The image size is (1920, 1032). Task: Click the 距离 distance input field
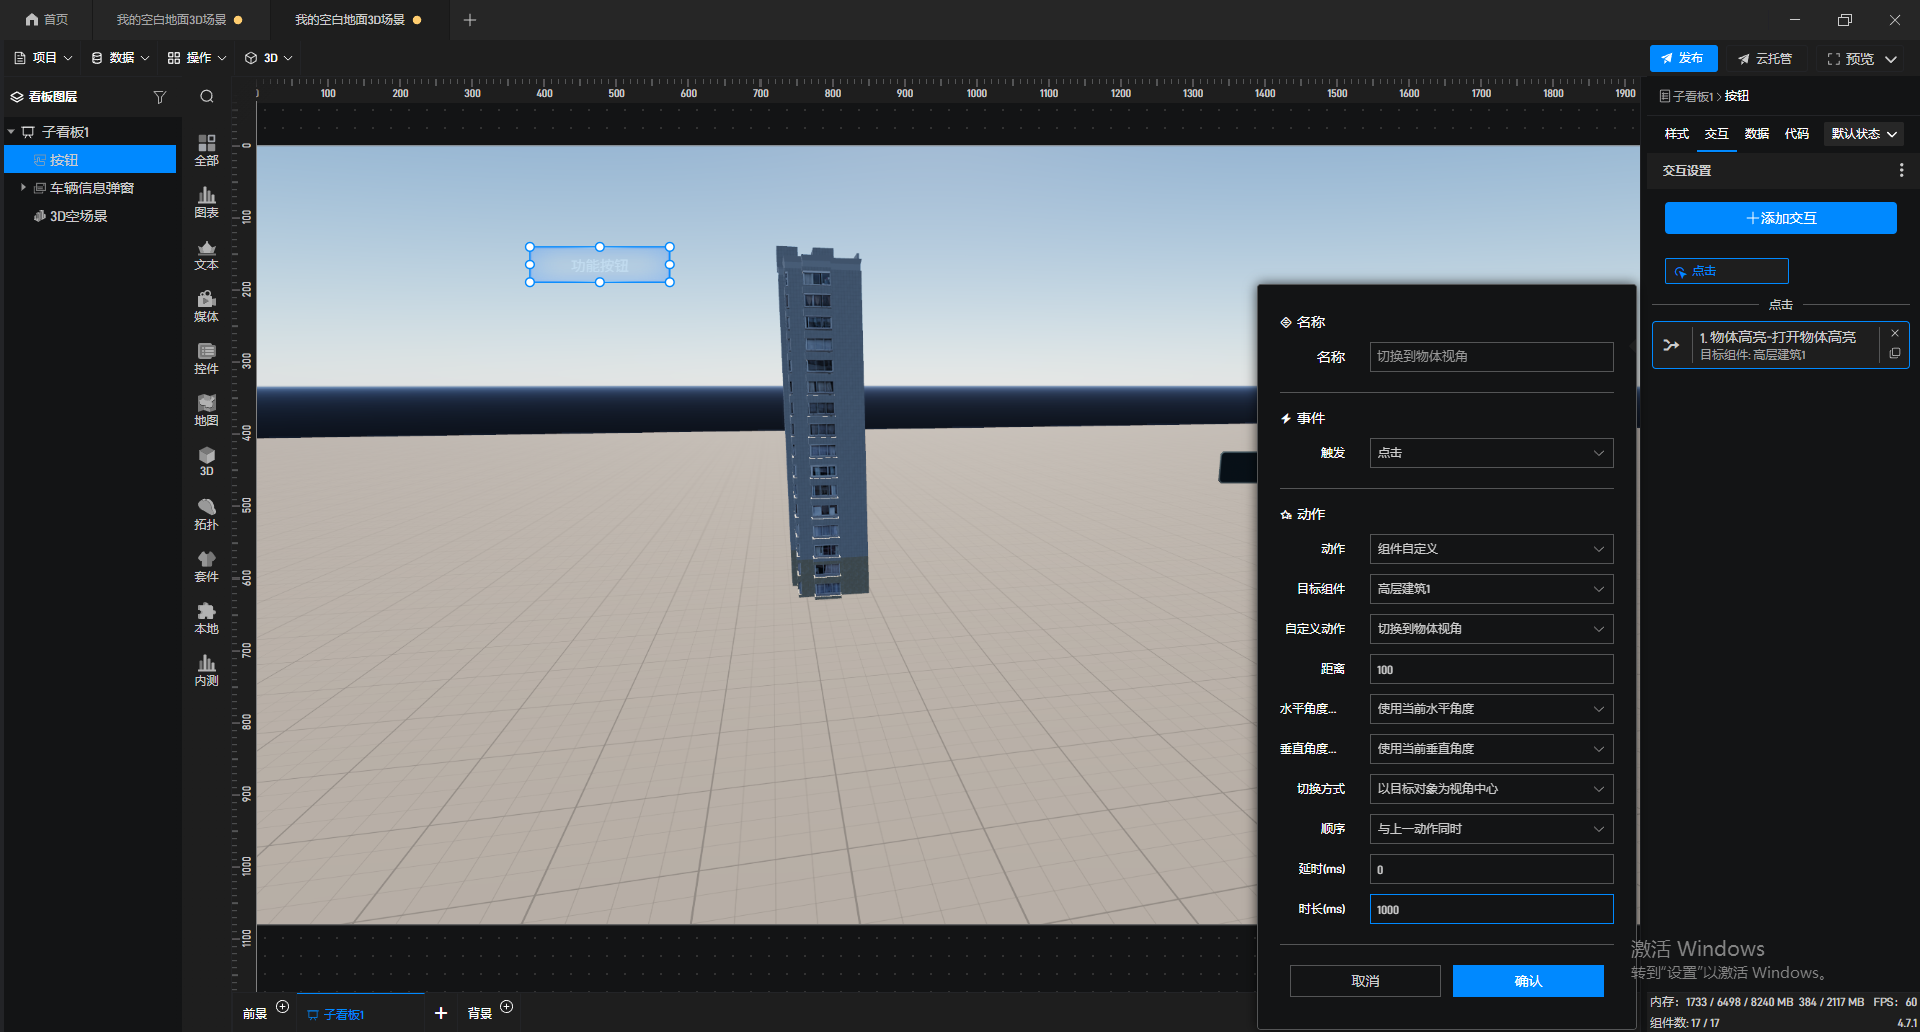click(1490, 669)
